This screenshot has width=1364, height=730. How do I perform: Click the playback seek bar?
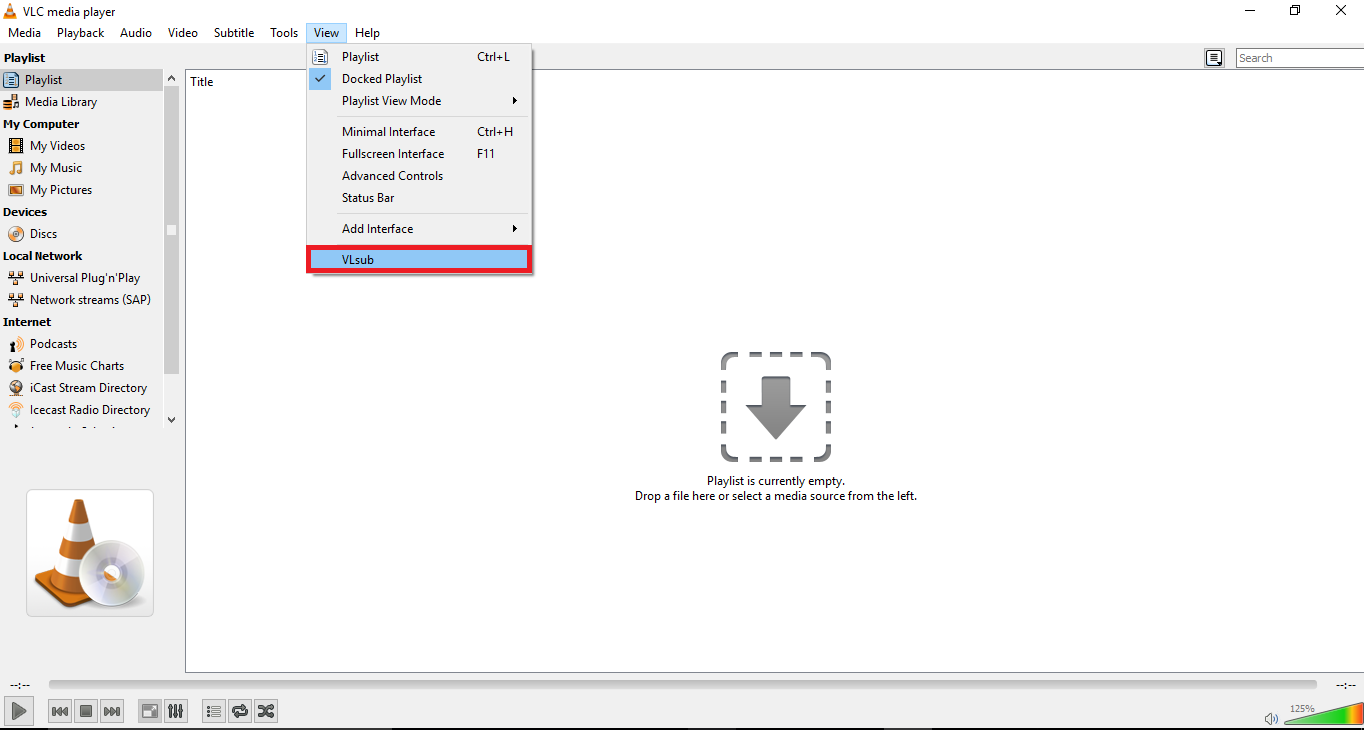(683, 685)
